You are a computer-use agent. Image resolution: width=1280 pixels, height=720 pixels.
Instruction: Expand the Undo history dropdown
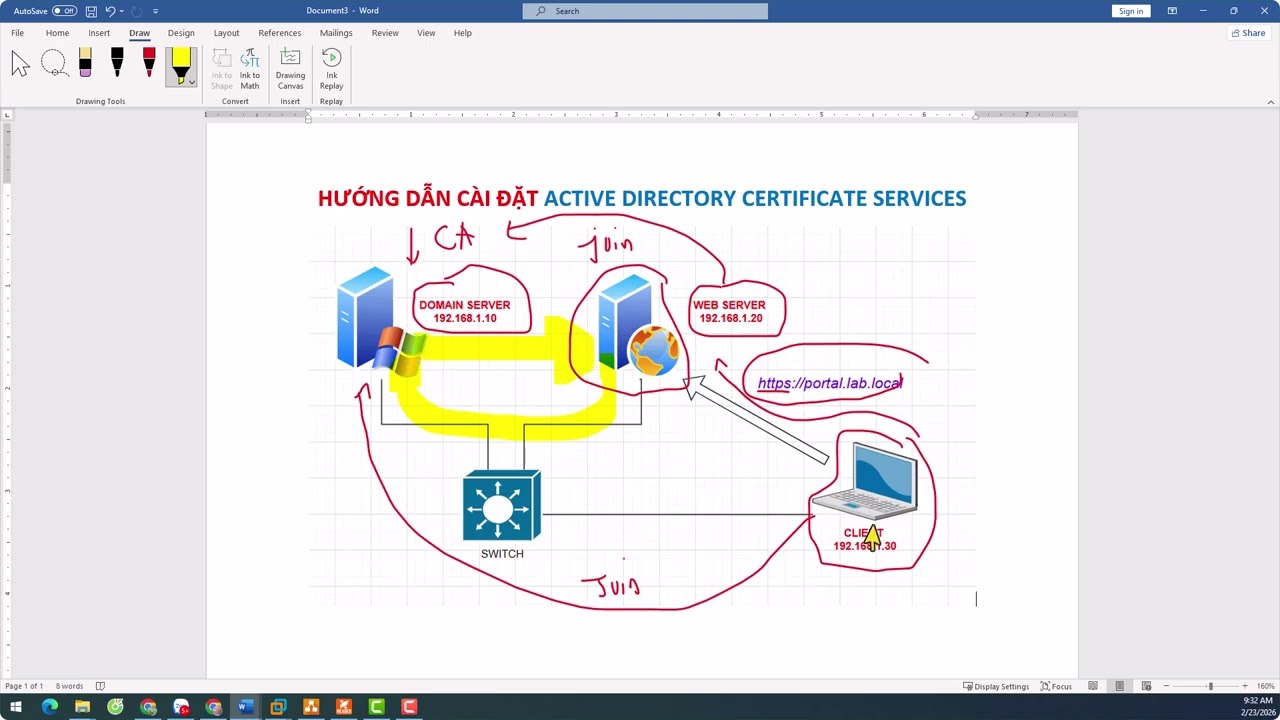tap(123, 11)
